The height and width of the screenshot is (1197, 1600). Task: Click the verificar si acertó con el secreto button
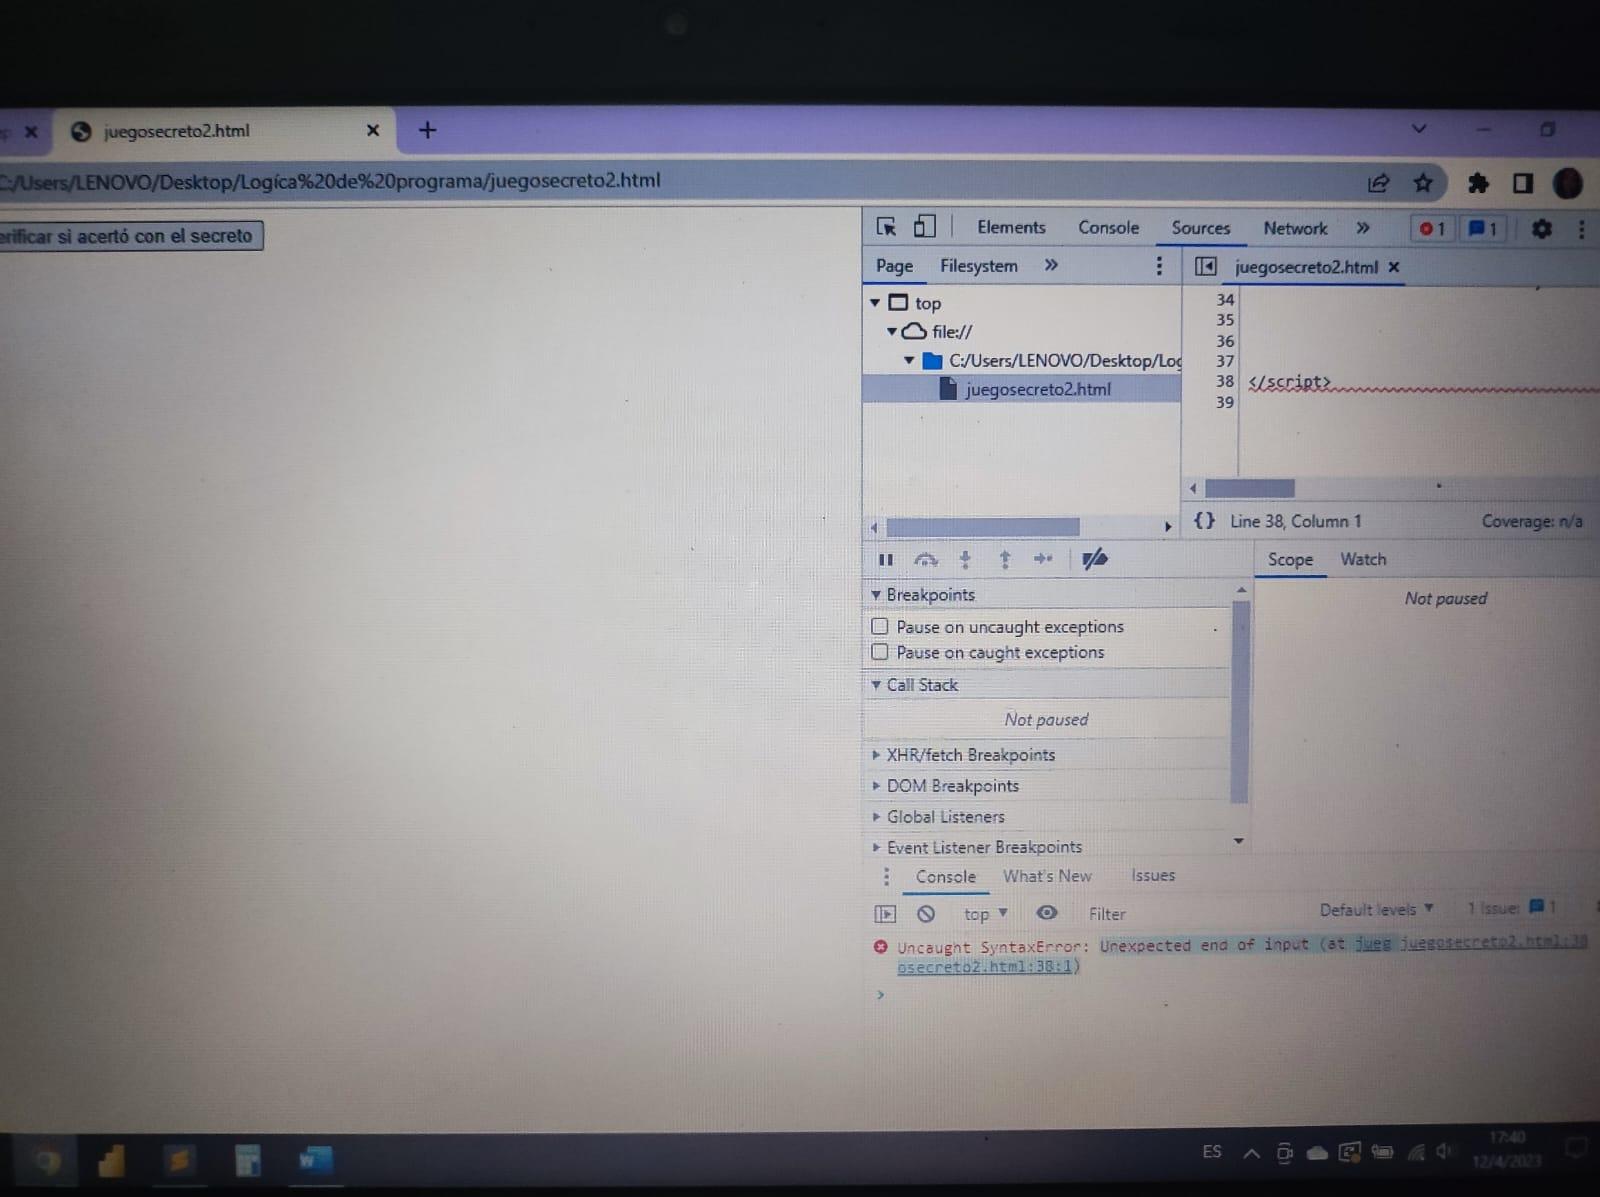click(131, 236)
